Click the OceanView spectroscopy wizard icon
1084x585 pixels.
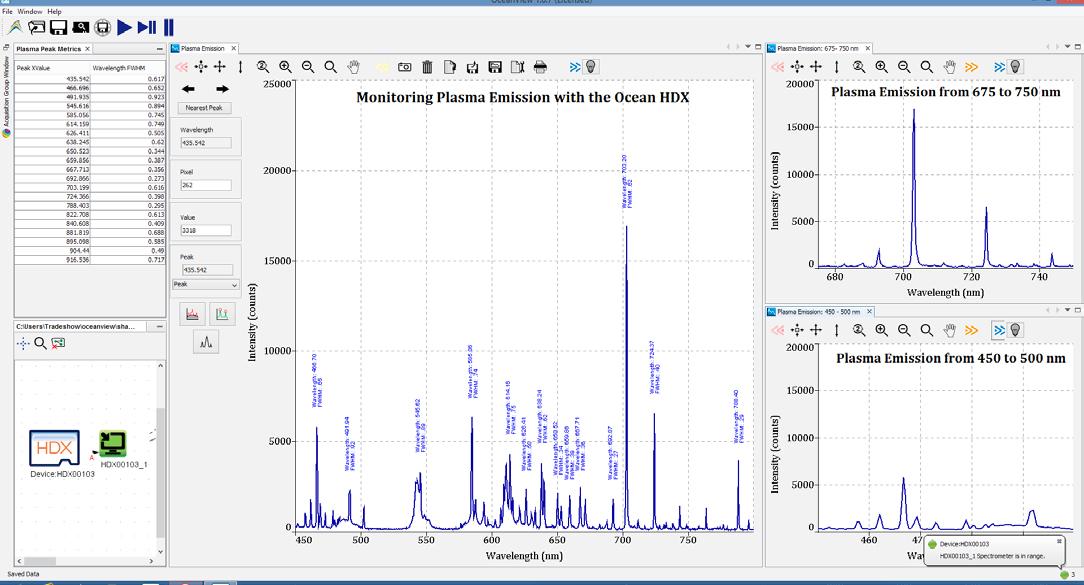[15, 28]
